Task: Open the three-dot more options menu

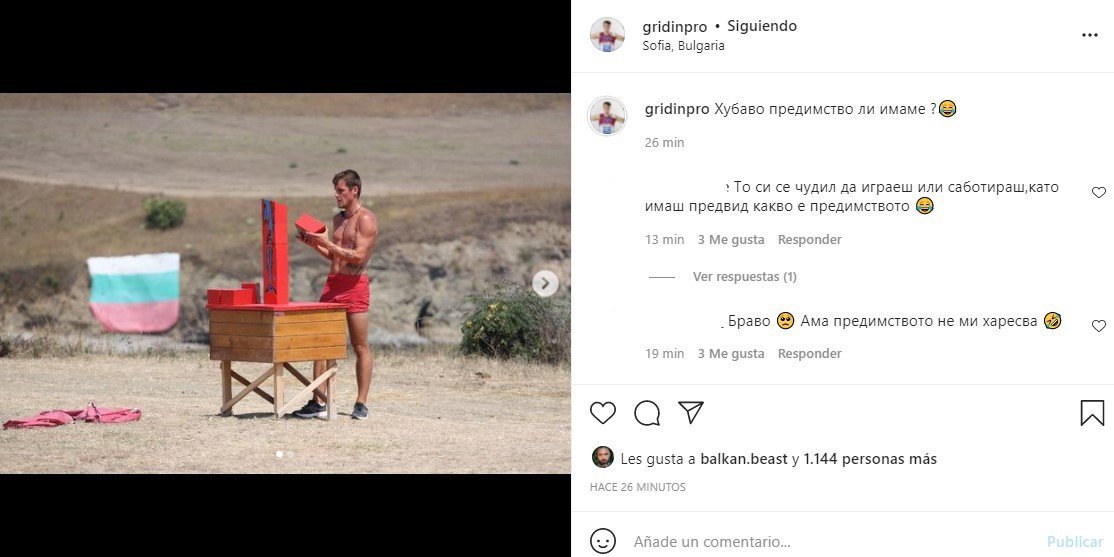Action: [x=1090, y=36]
